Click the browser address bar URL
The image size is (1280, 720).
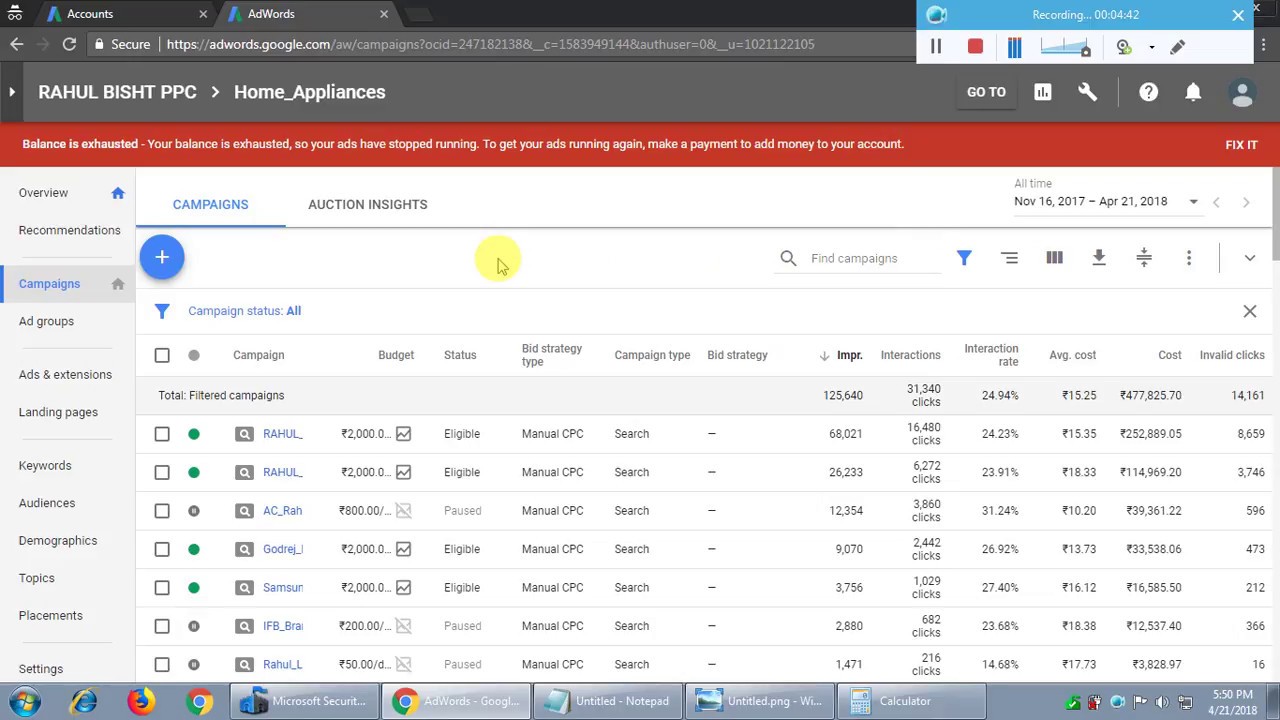click(490, 44)
